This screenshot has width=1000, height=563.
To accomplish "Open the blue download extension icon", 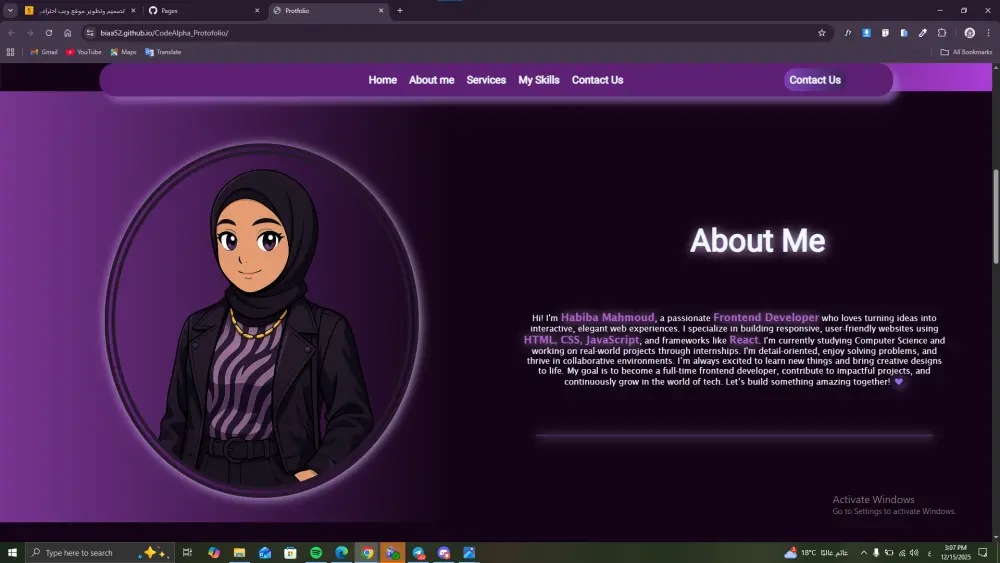I will [x=866, y=33].
